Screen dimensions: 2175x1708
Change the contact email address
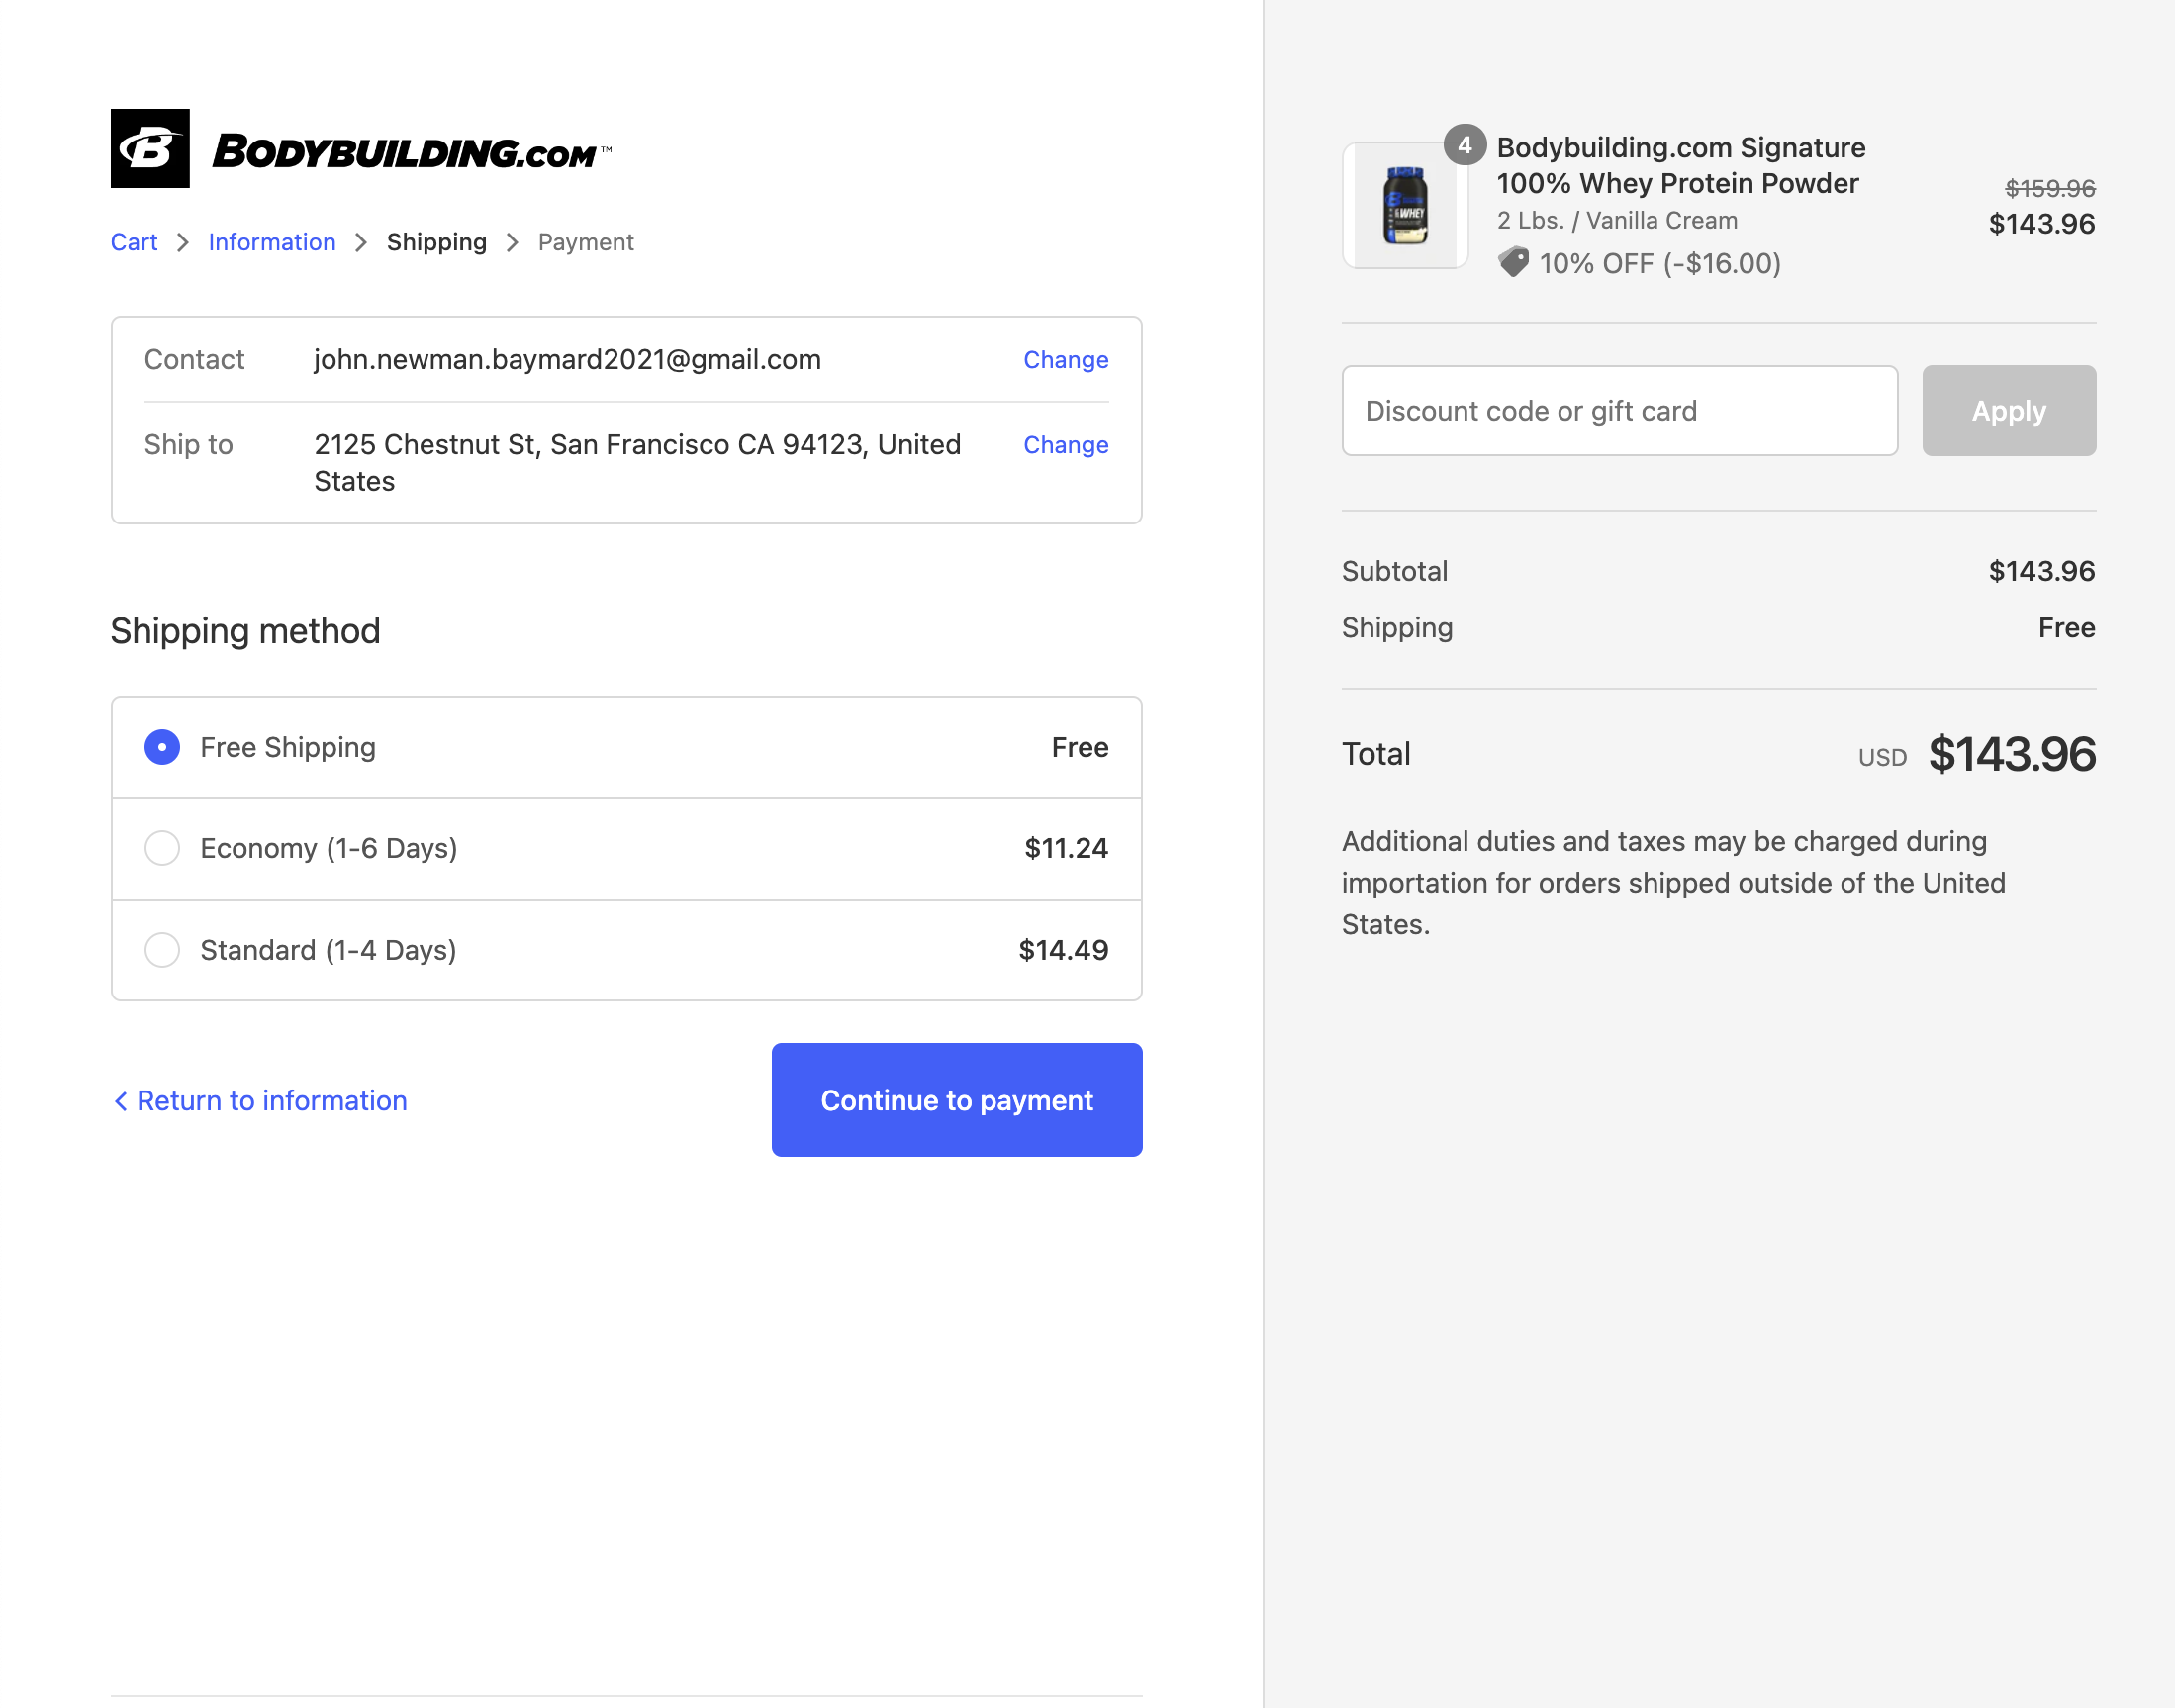(x=1065, y=360)
